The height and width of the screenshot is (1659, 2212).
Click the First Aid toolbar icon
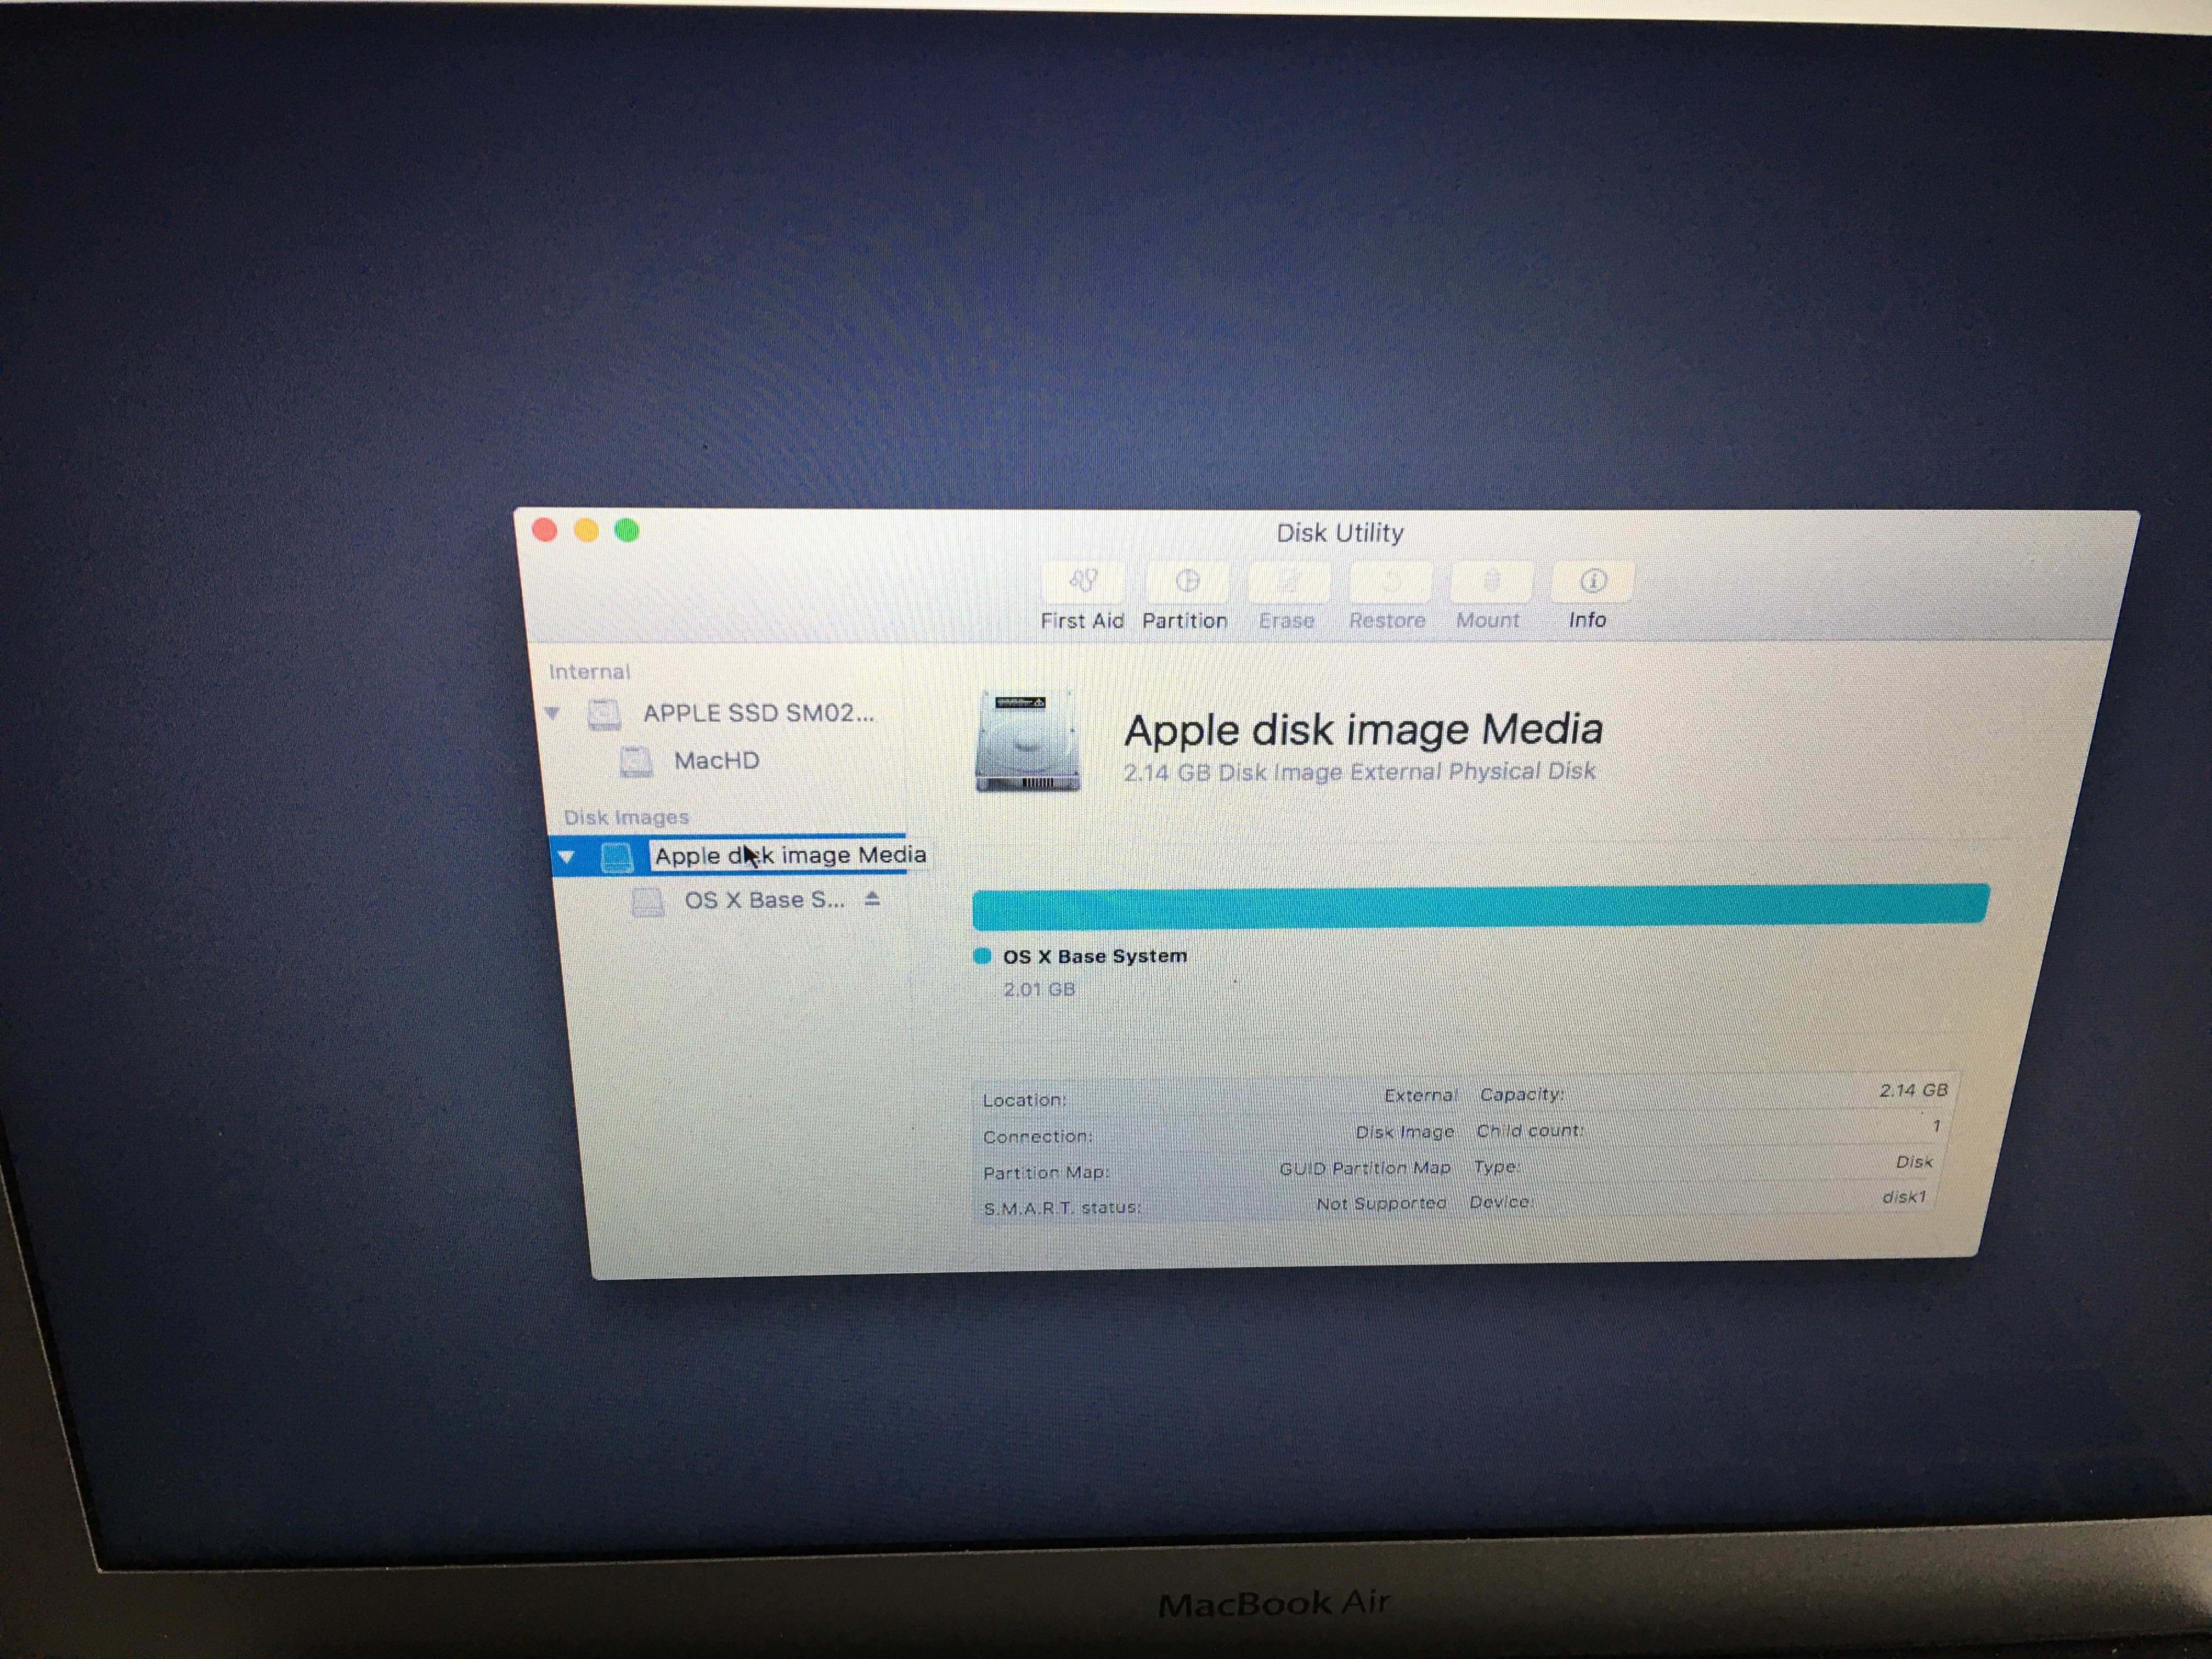(1083, 582)
